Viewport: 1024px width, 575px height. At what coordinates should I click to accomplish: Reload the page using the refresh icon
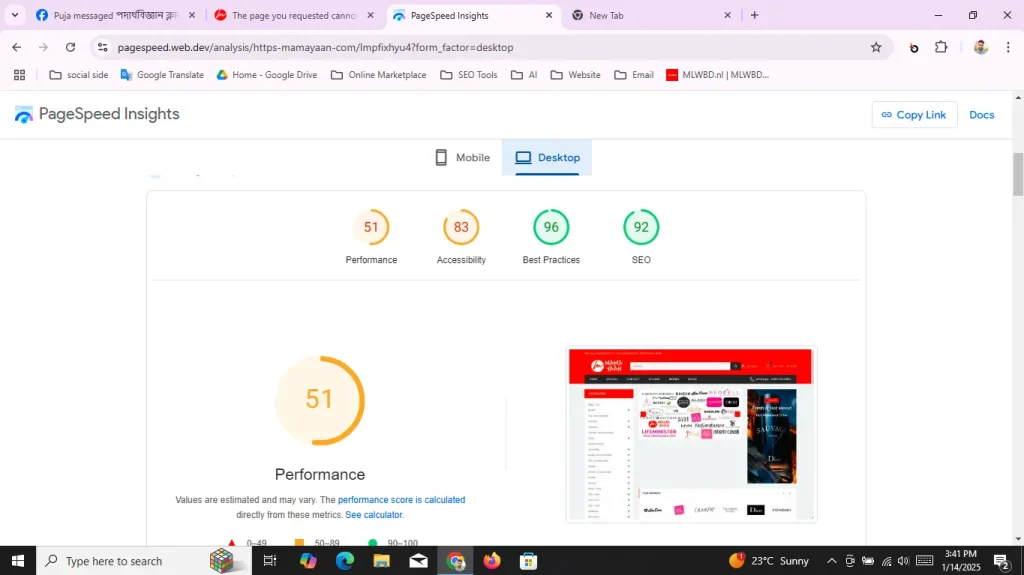pos(70,47)
